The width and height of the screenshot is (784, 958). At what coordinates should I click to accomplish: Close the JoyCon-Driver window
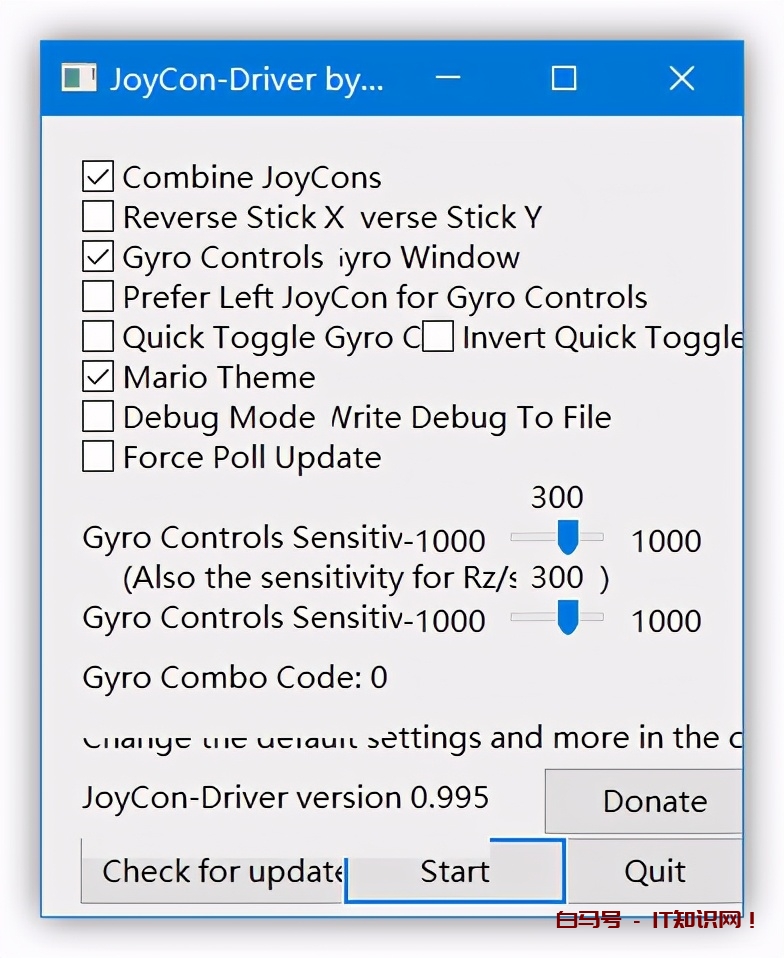tap(682, 78)
